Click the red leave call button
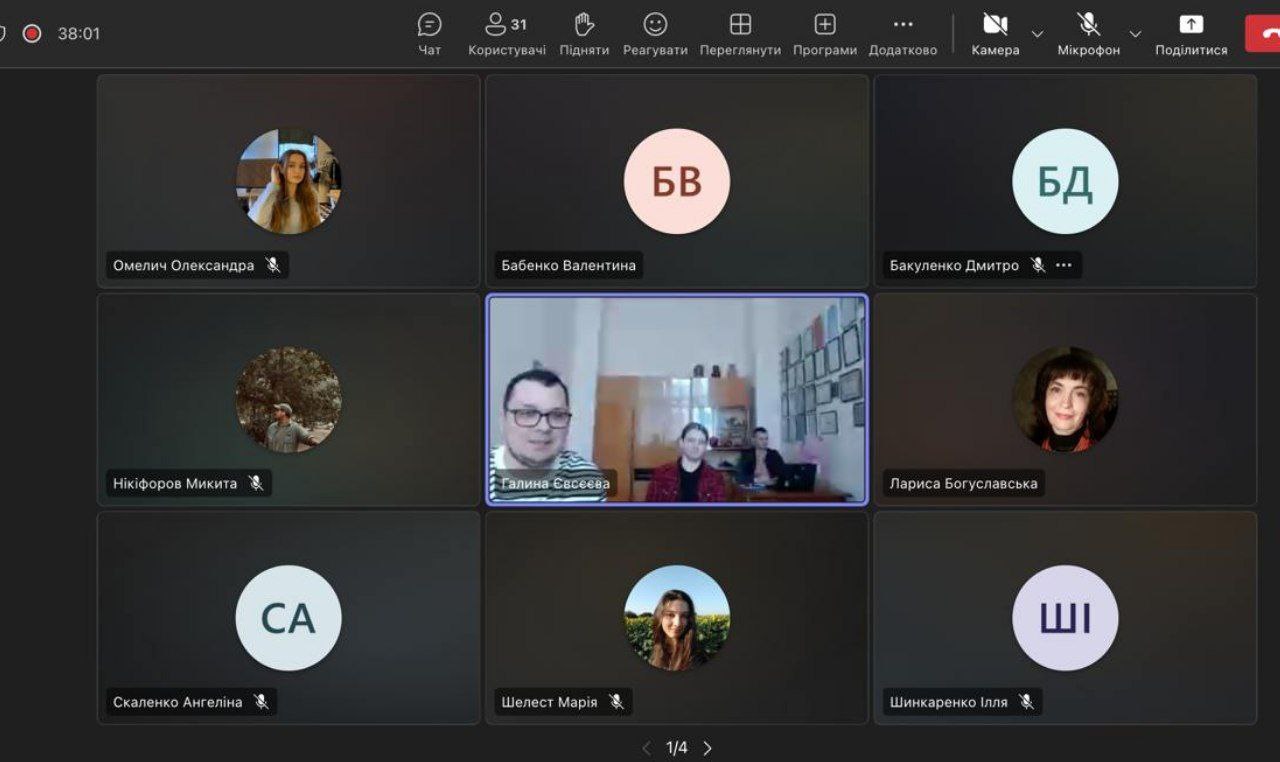Screen dimensions: 1280x762 (x=1263, y=33)
